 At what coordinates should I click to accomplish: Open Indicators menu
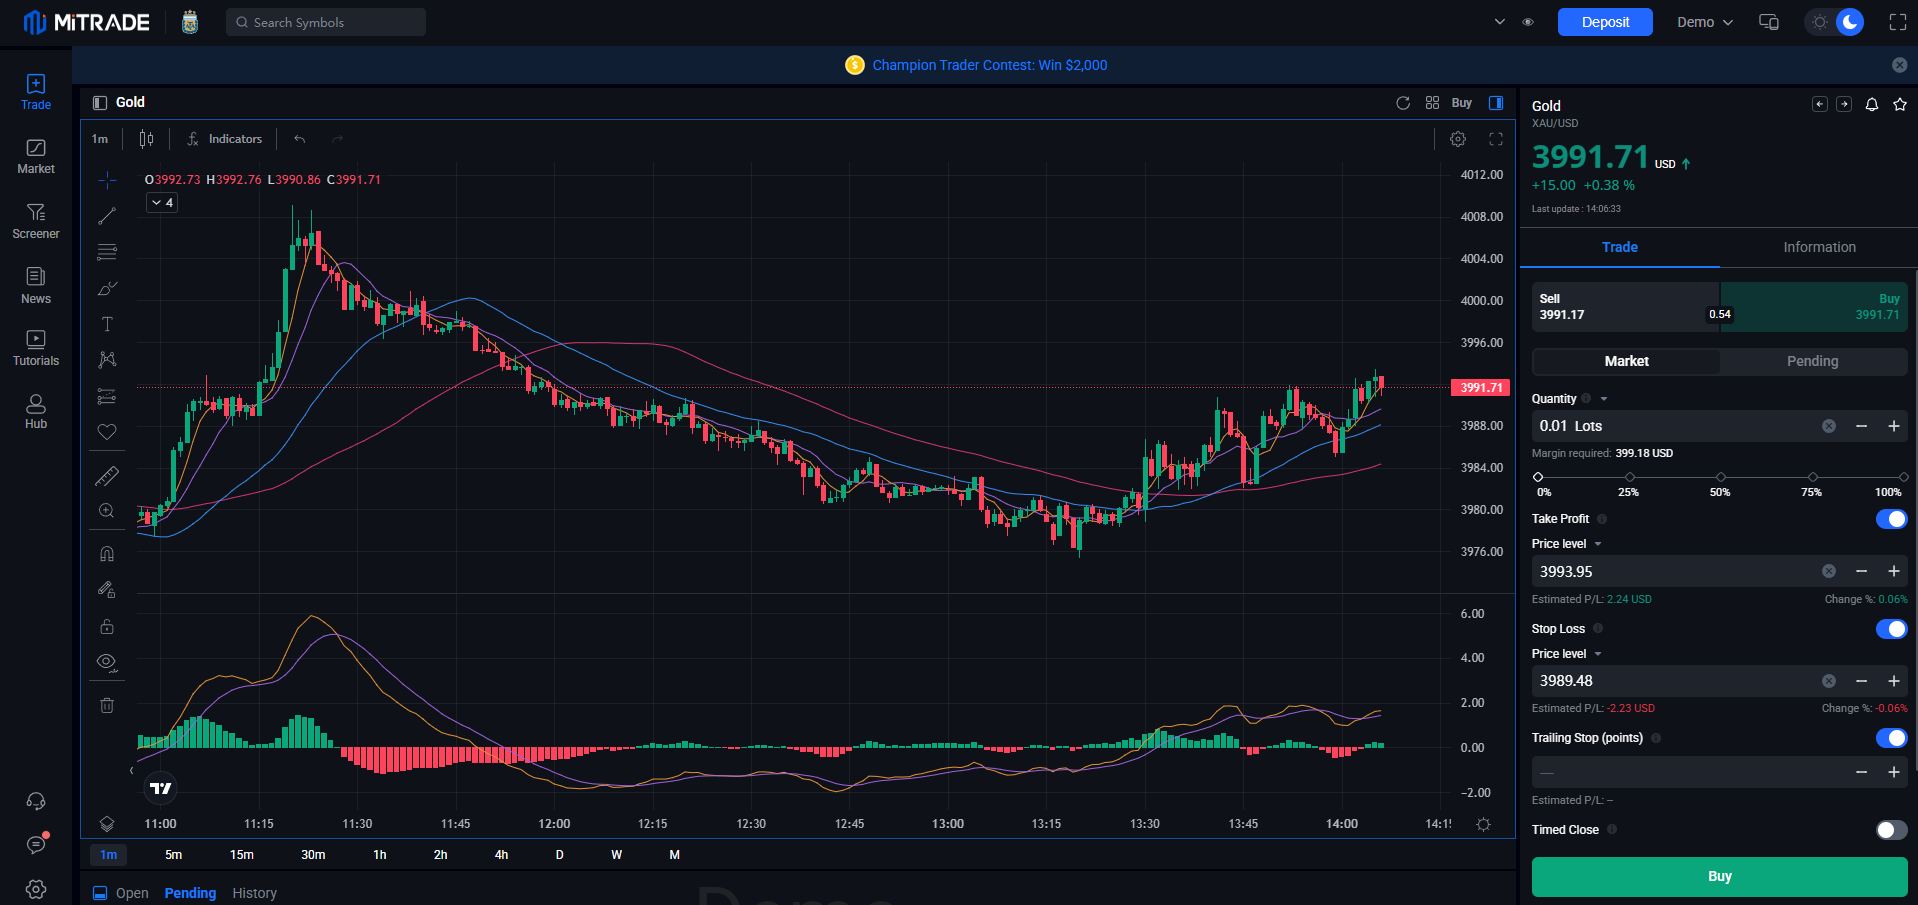225,139
